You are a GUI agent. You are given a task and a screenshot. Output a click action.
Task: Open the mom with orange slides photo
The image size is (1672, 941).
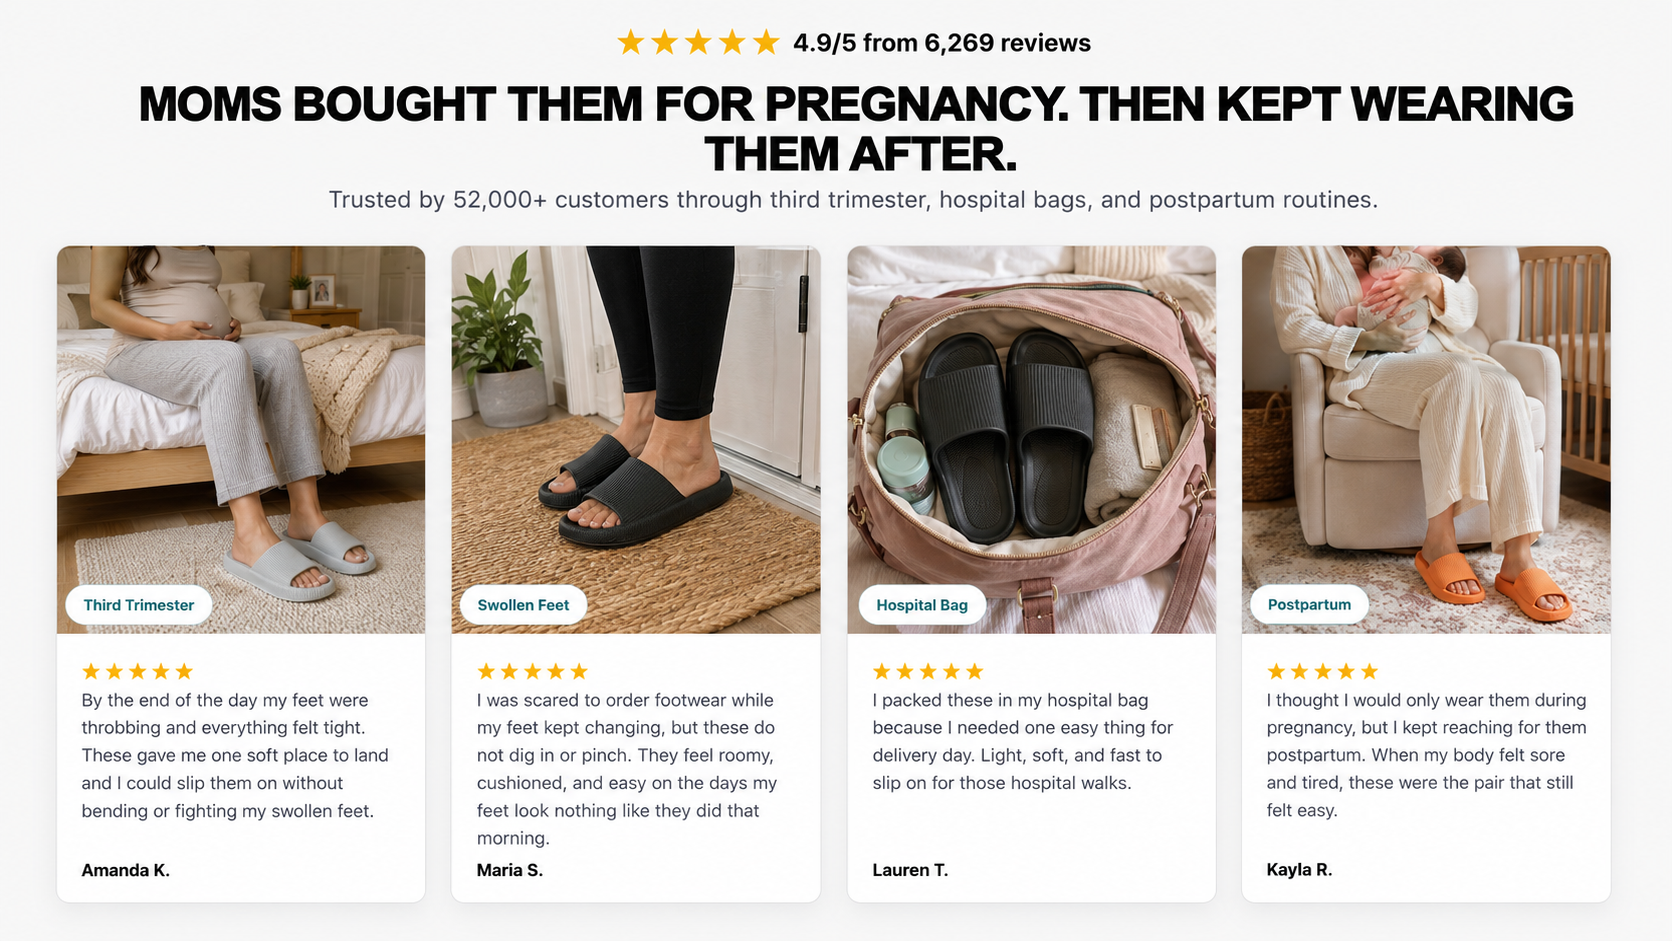pos(1426,440)
